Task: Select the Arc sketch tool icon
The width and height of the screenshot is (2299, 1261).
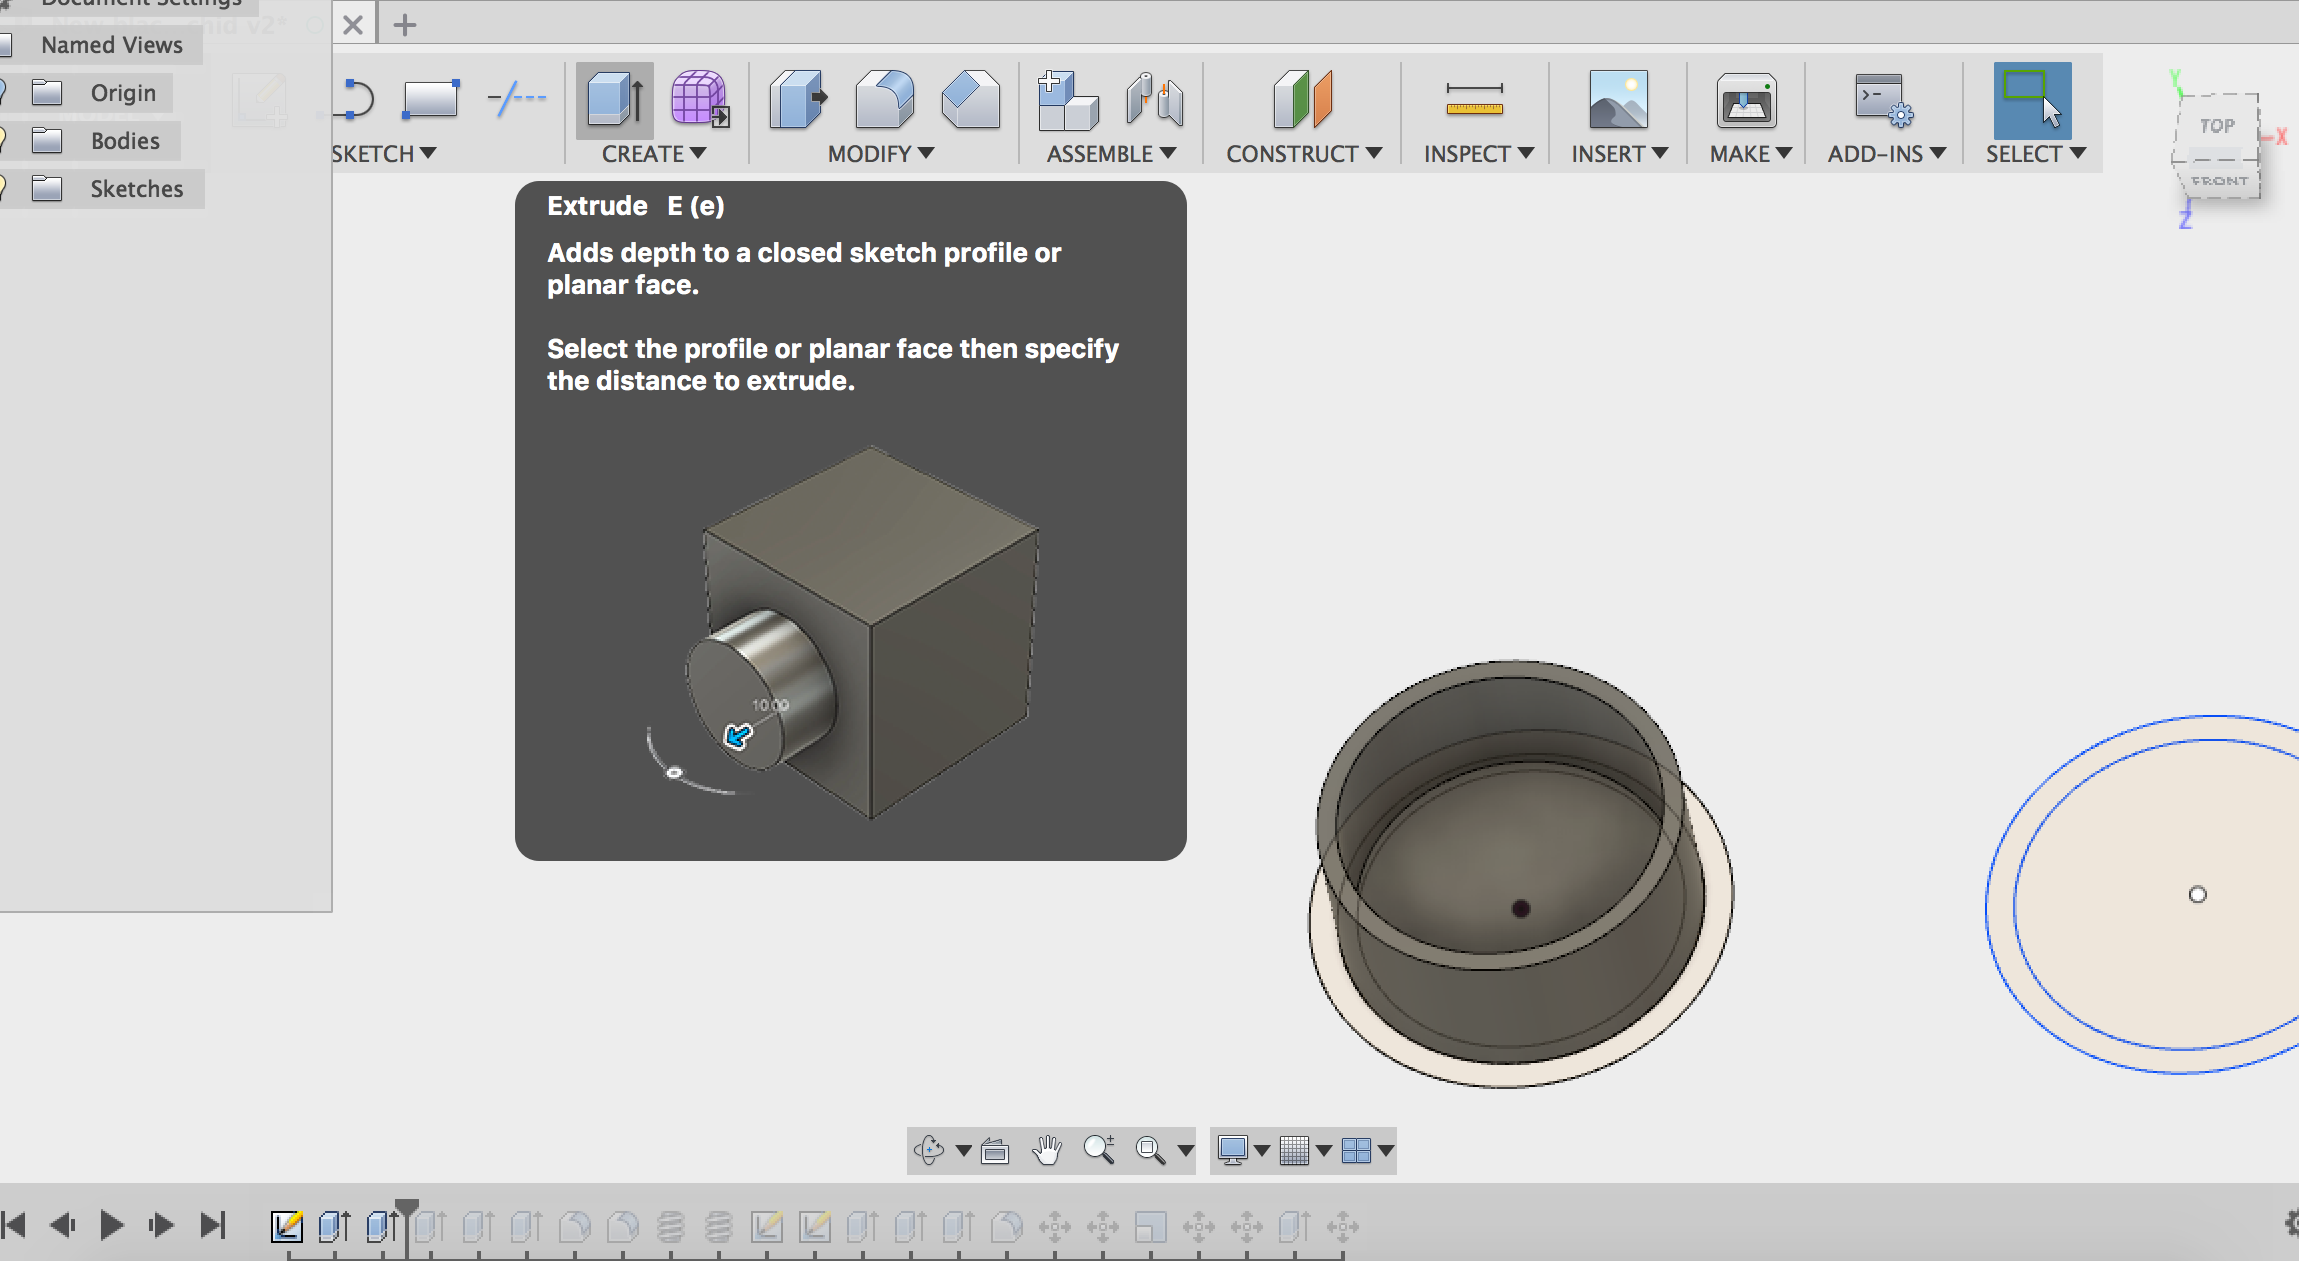Action: 357,100
